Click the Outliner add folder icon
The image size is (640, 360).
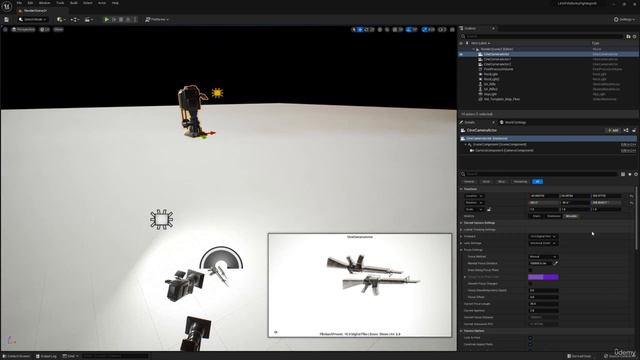(628, 36)
